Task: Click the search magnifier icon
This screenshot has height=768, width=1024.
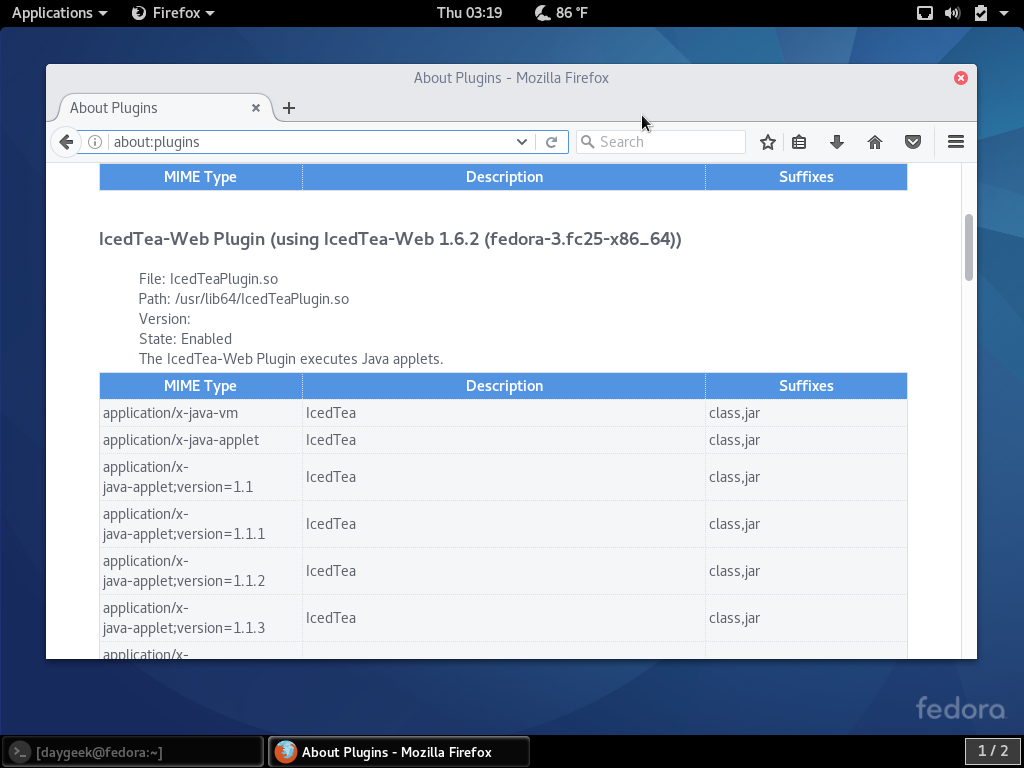Action: 588,142
